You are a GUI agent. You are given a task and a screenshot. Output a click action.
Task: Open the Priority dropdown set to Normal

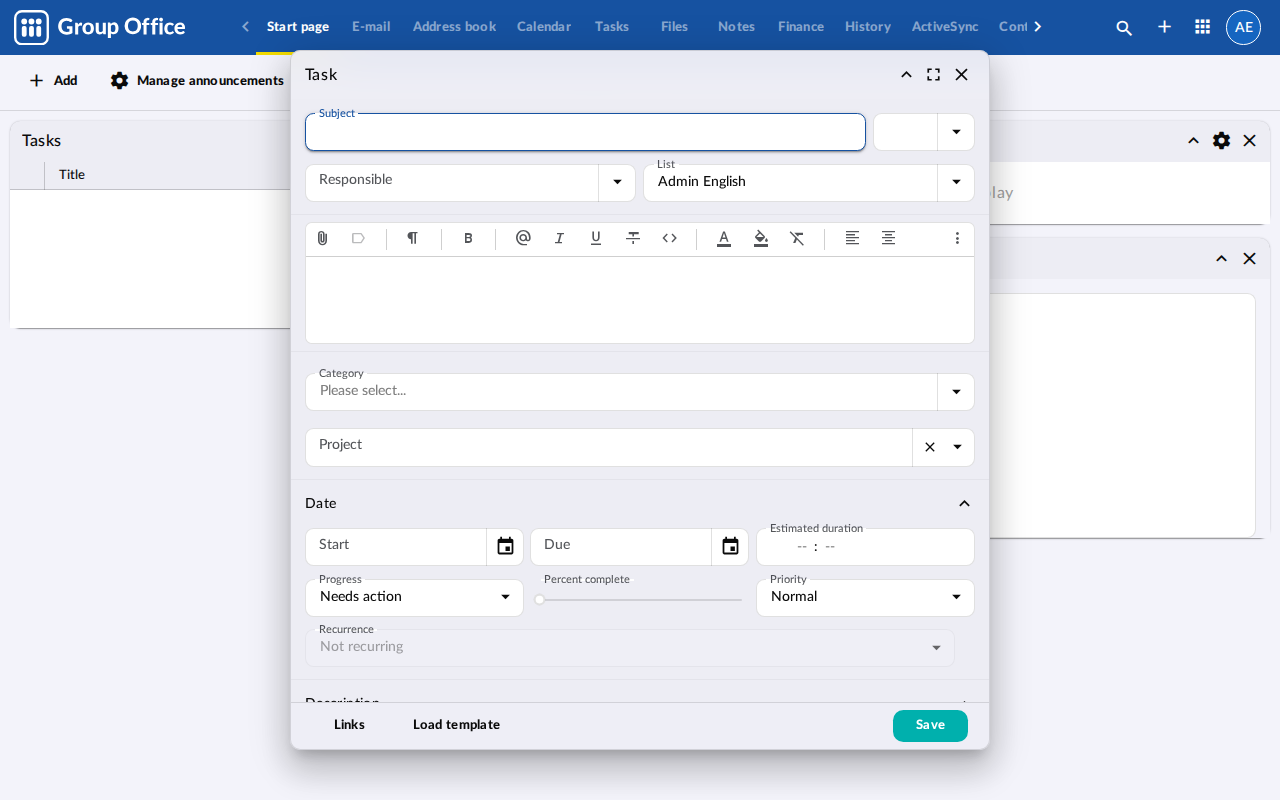(x=865, y=598)
